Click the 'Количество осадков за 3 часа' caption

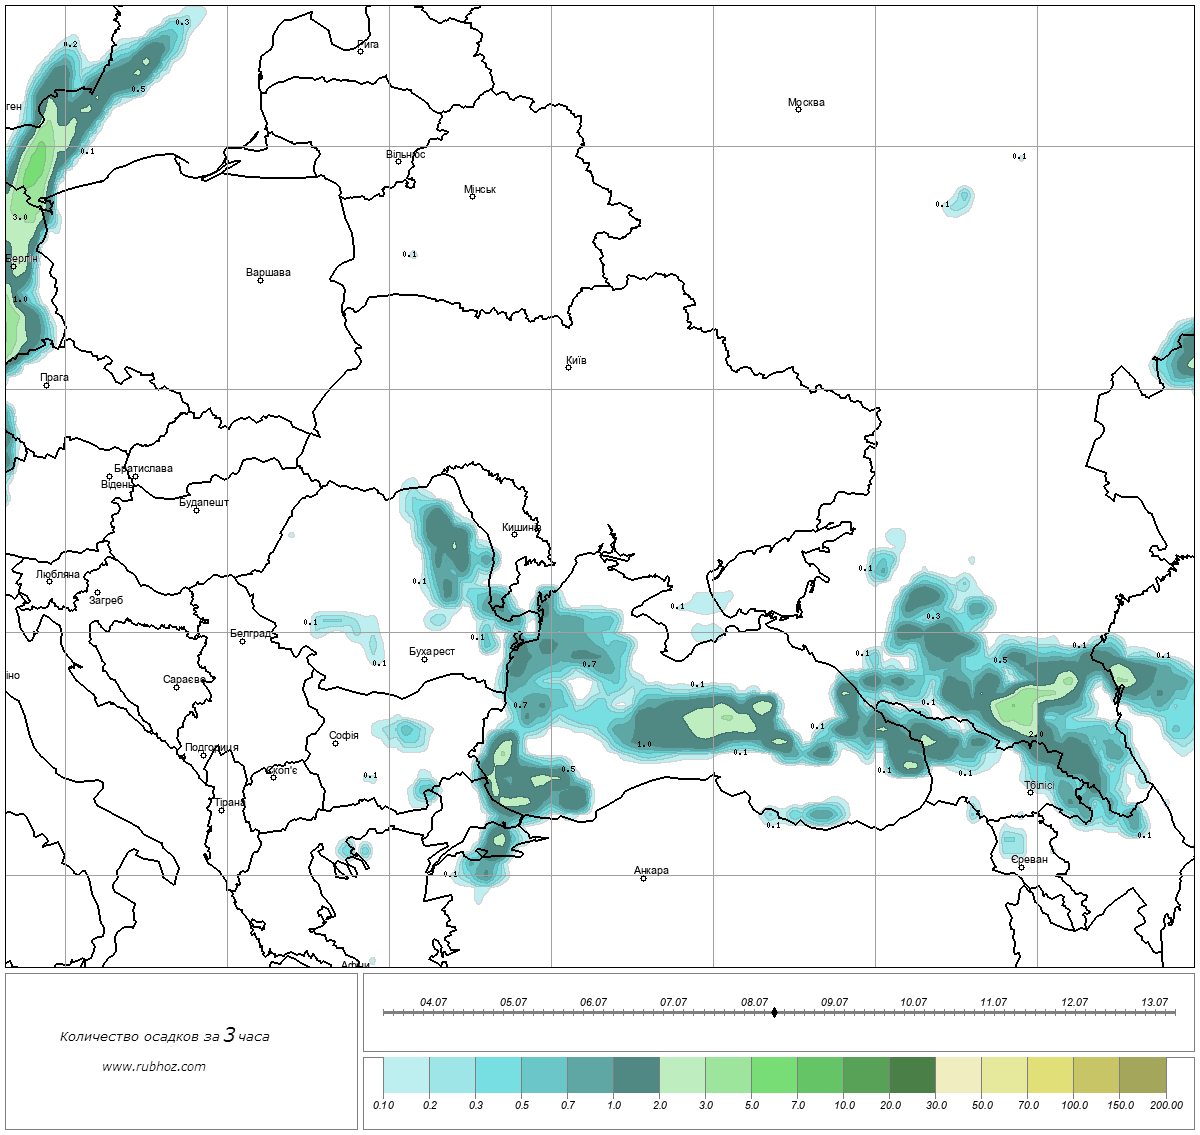pyautogui.click(x=164, y=1036)
